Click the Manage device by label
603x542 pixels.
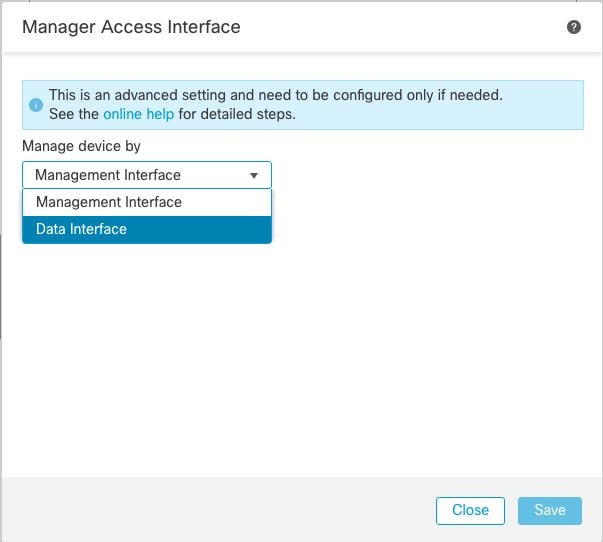pos(81,146)
